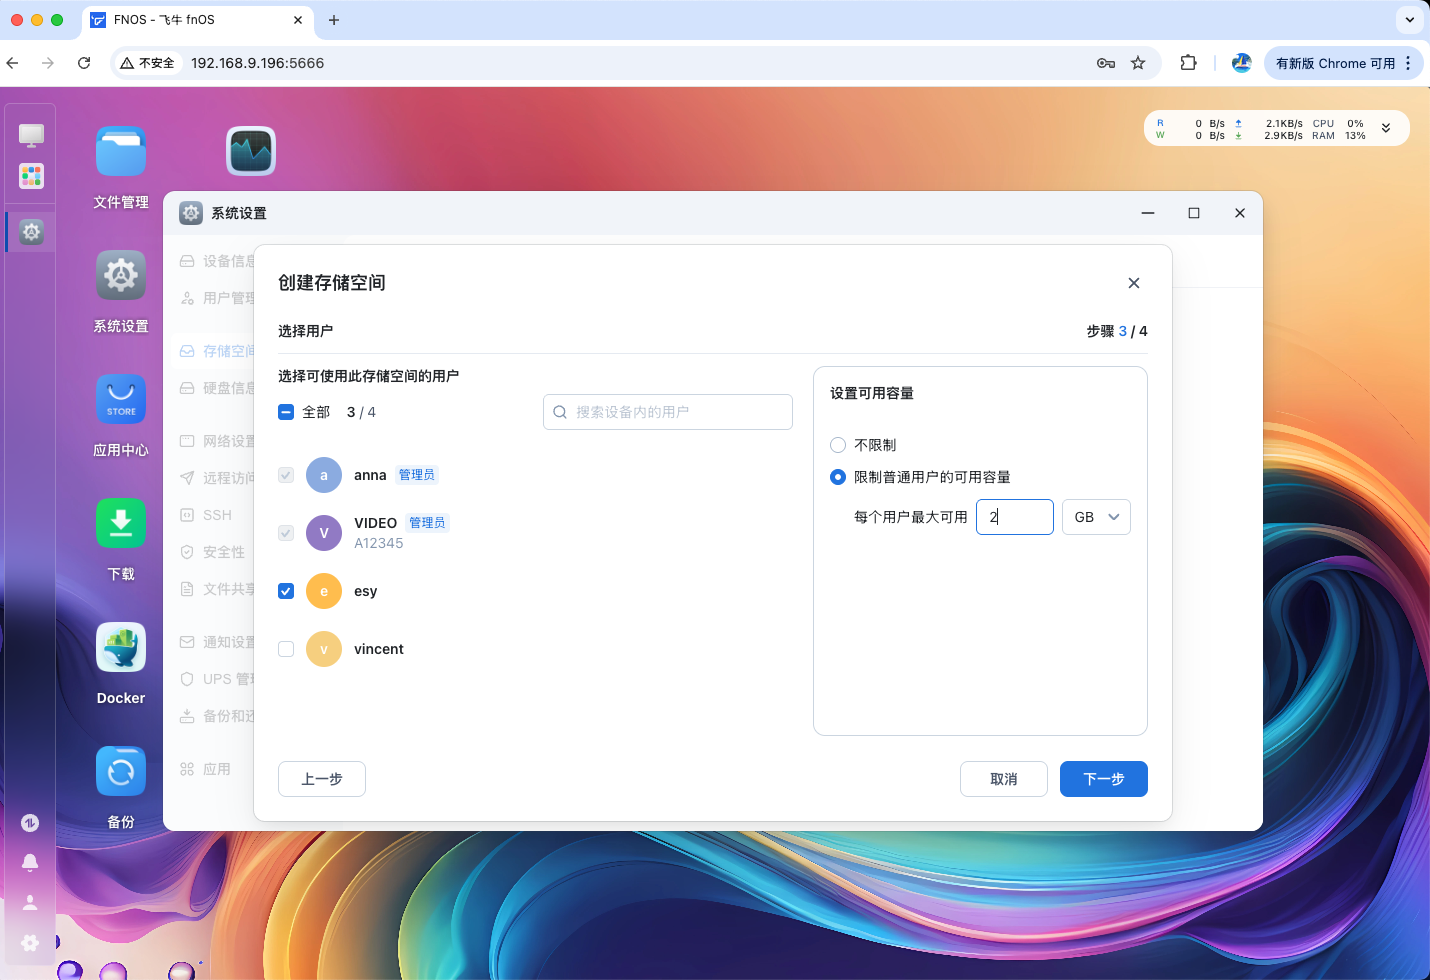Open the SSH settings section
1430x980 pixels.
coord(214,514)
